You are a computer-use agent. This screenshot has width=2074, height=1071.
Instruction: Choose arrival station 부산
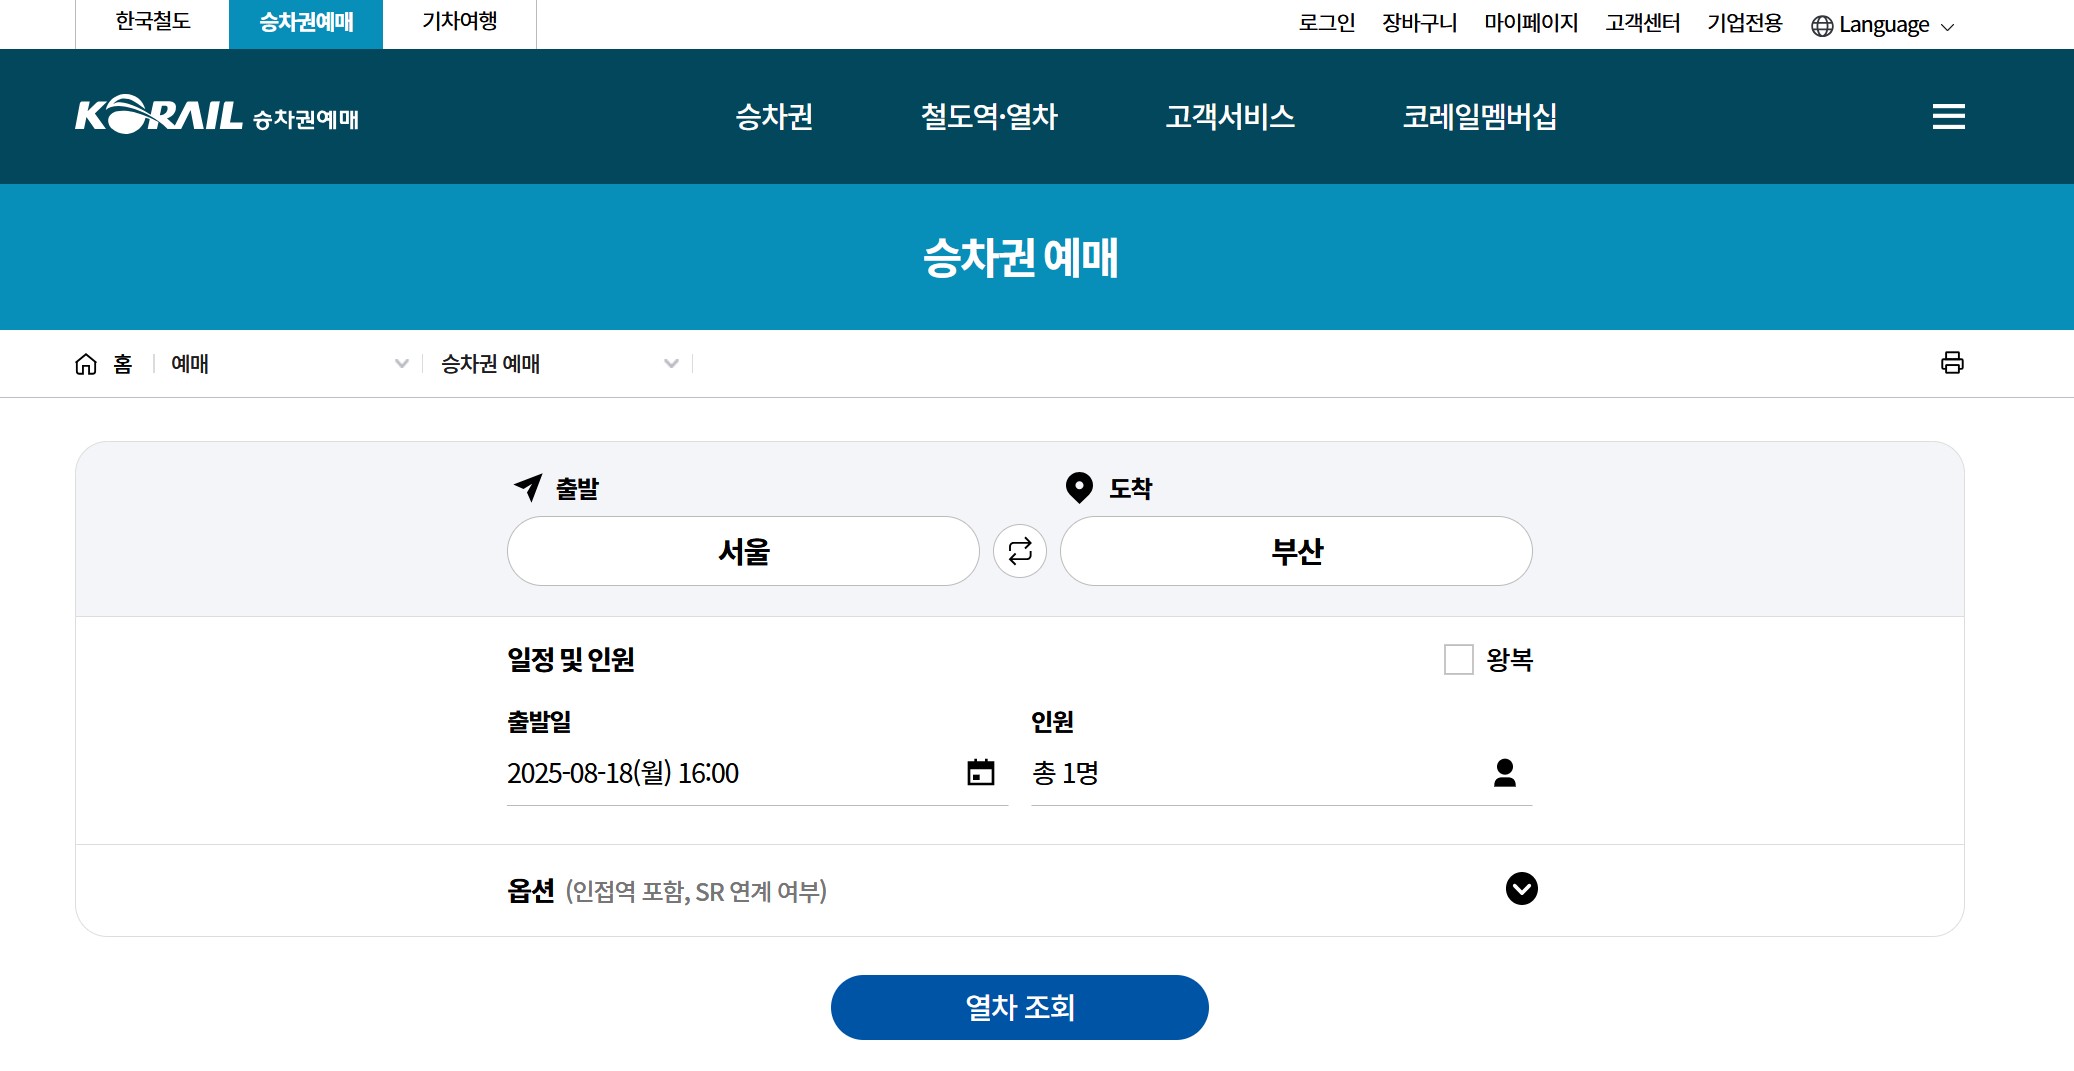[1296, 551]
